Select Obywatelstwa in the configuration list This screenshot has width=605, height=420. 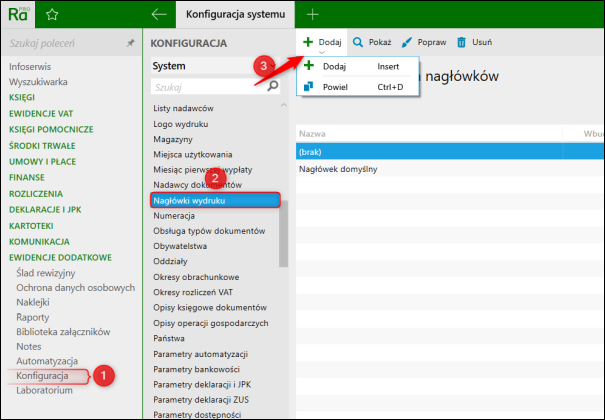click(180, 246)
